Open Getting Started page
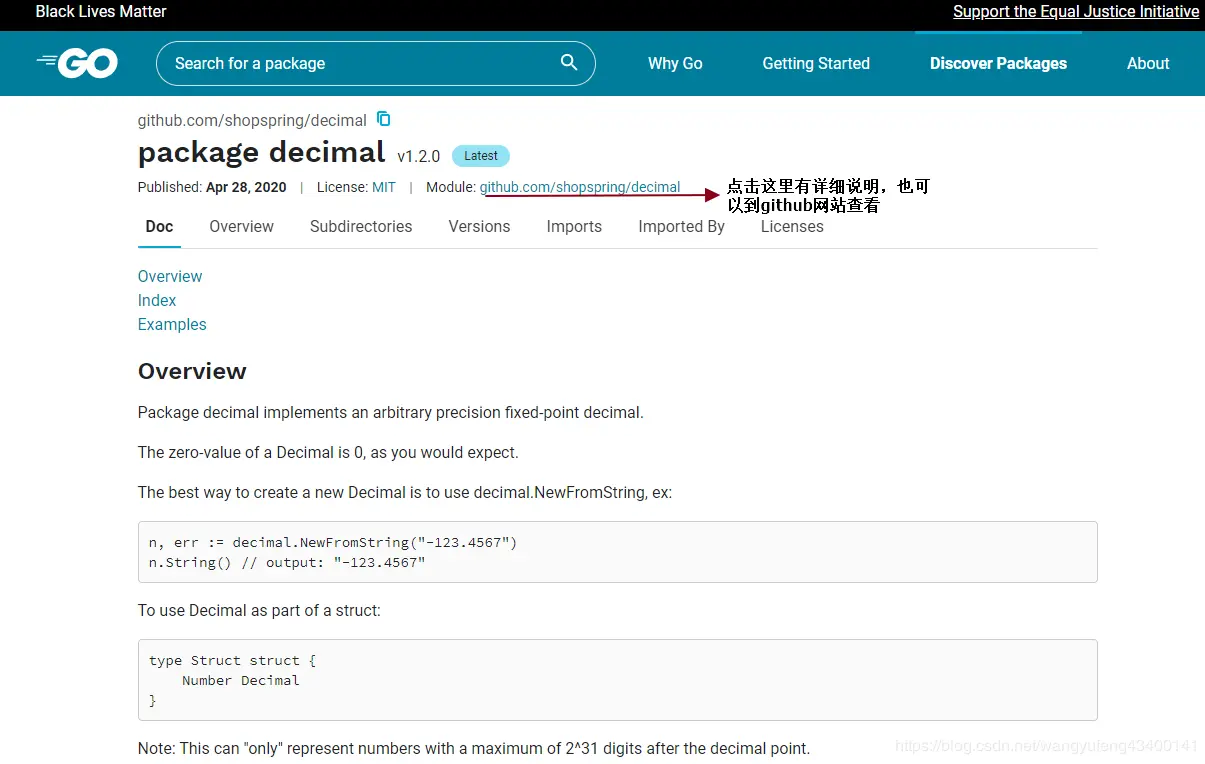 pyautogui.click(x=816, y=63)
